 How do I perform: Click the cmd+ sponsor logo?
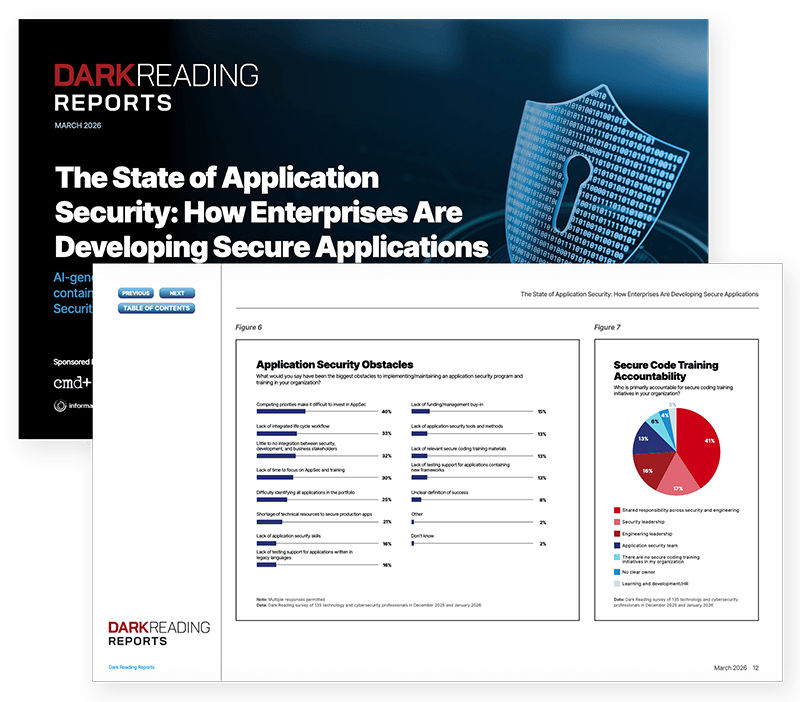[72, 383]
